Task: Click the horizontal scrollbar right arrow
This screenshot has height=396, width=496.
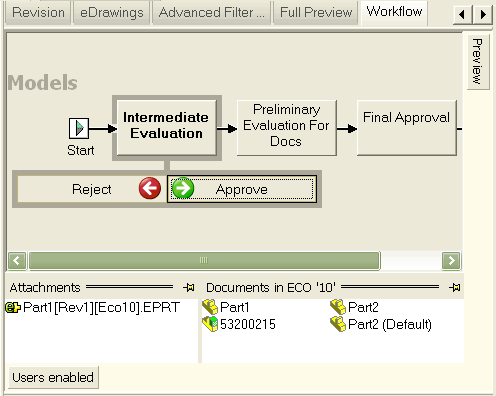Action: pyautogui.click(x=451, y=260)
